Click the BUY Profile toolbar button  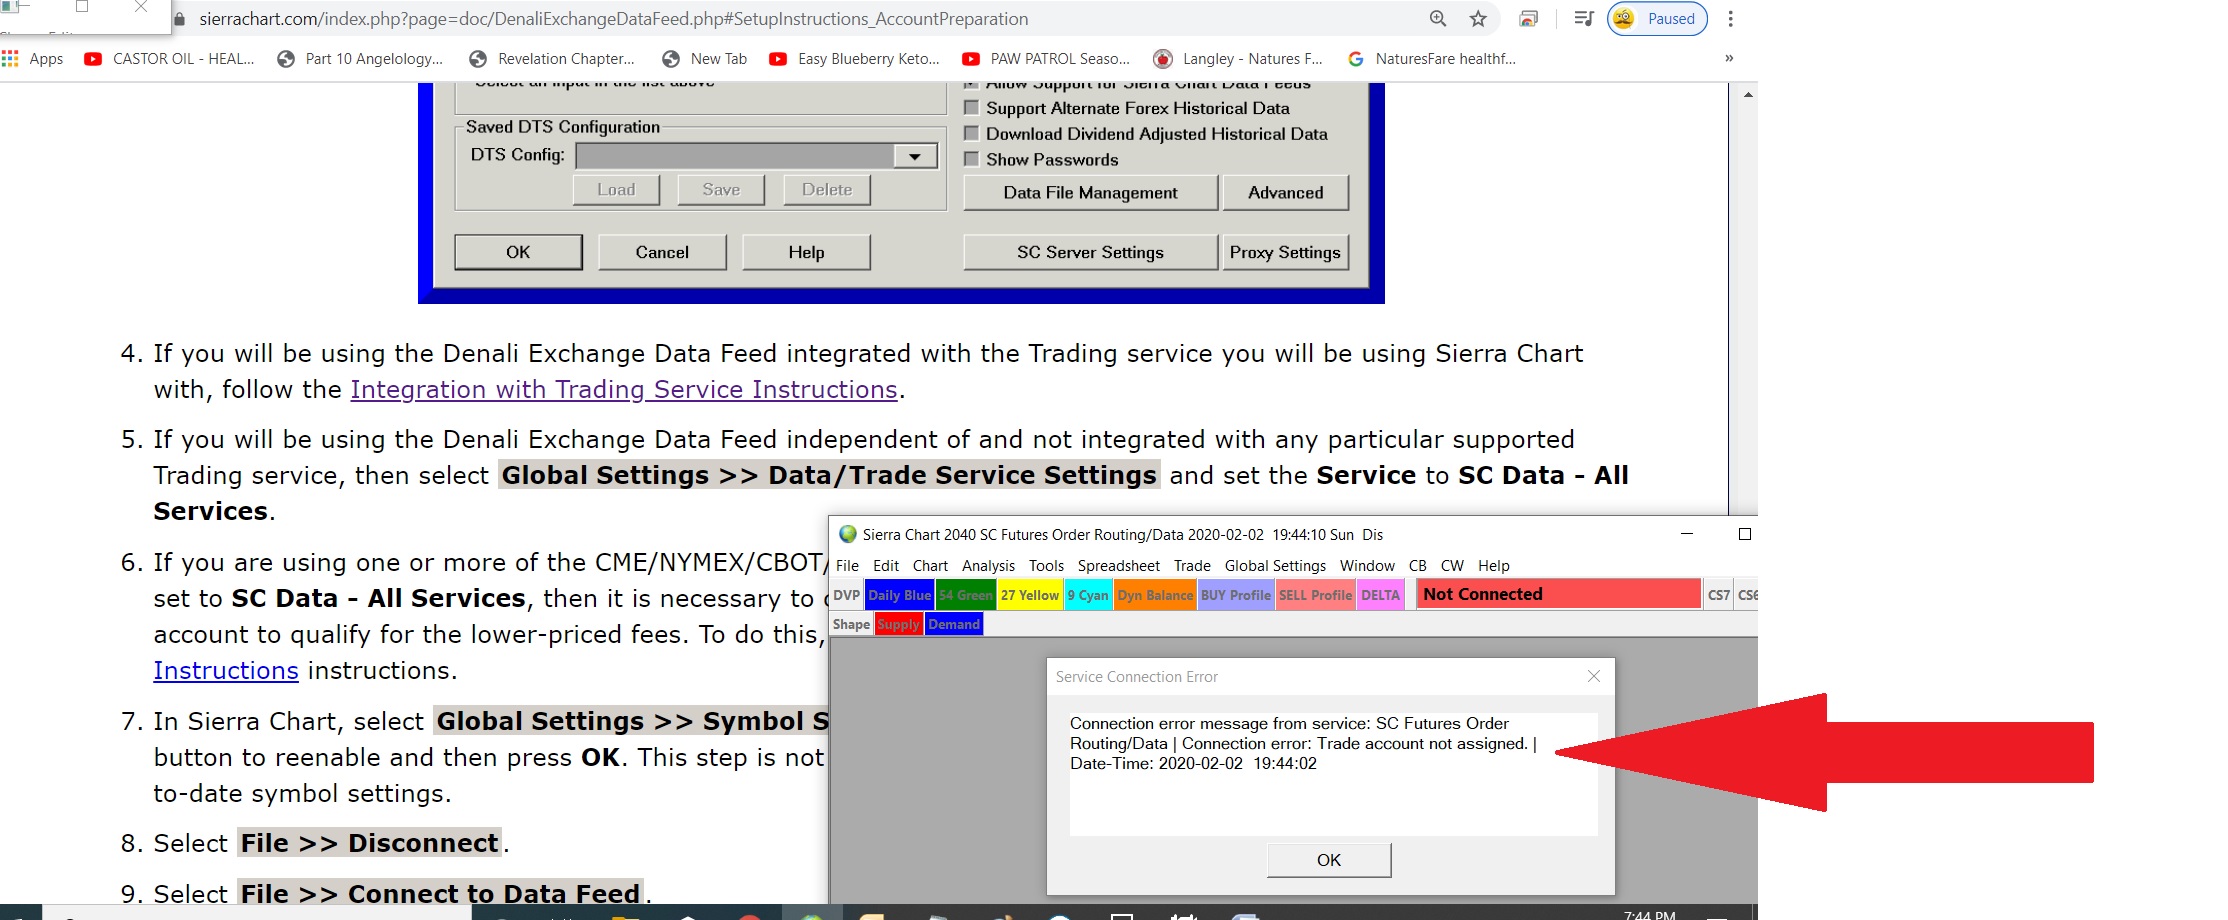tap(1236, 595)
